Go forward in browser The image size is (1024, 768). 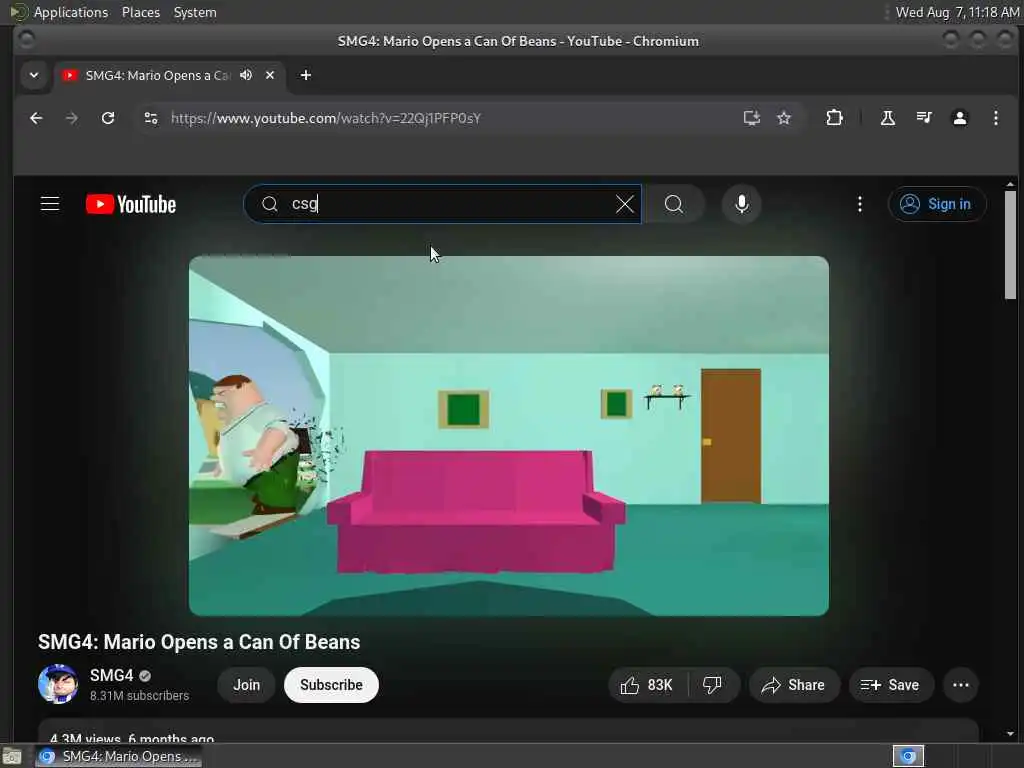[72, 118]
